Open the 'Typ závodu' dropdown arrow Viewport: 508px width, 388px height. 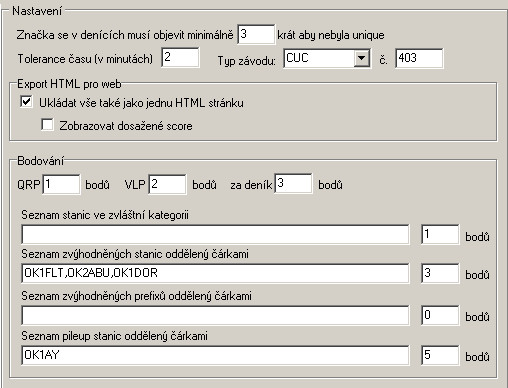click(361, 59)
